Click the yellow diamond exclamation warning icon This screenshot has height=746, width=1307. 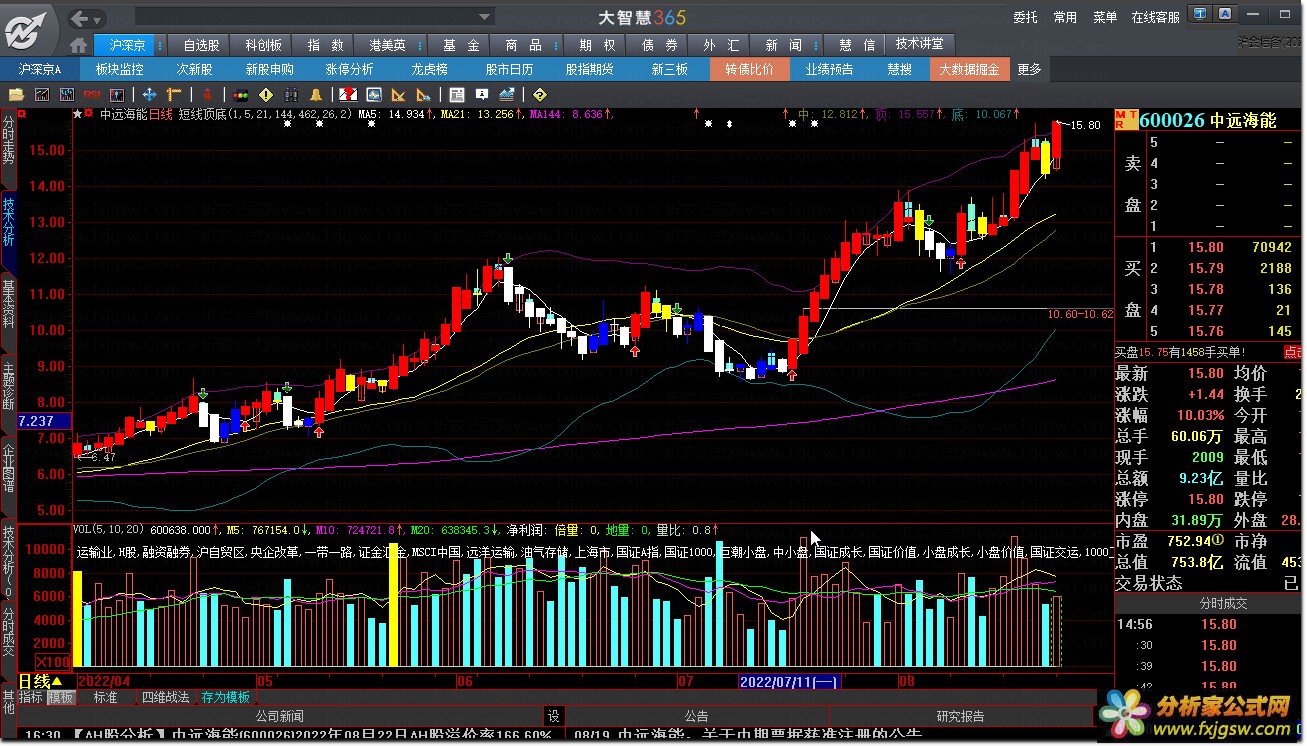pos(266,95)
